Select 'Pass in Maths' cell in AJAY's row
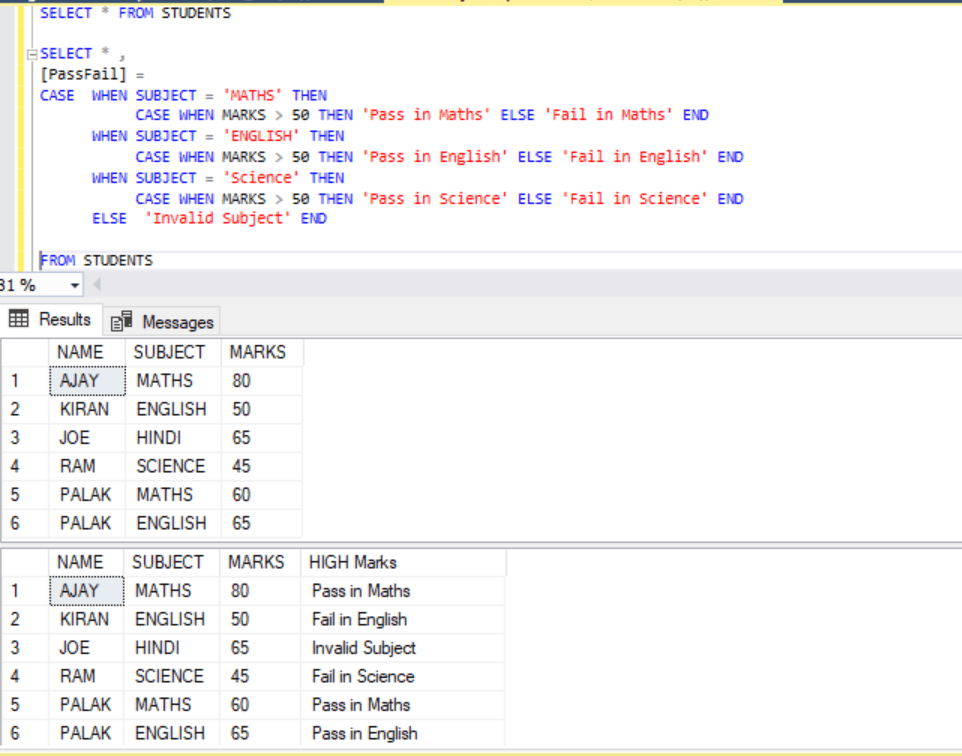This screenshot has height=756, width=962. [x=403, y=591]
